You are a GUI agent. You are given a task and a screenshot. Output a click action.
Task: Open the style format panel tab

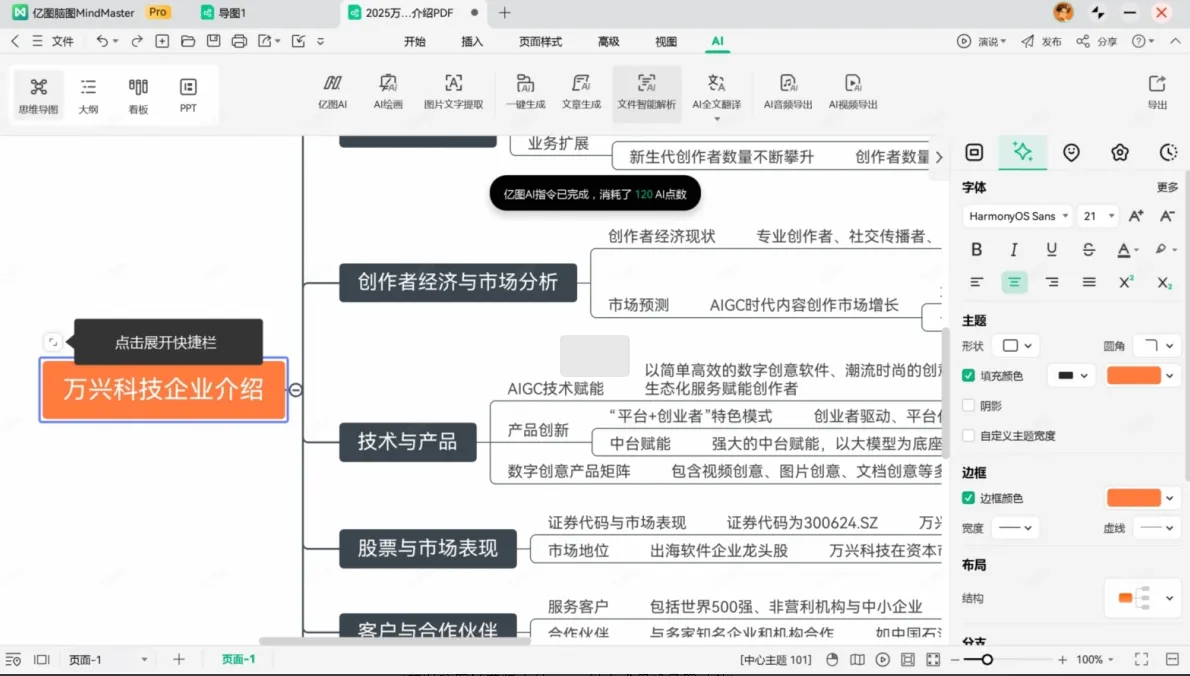tap(1022, 152)
